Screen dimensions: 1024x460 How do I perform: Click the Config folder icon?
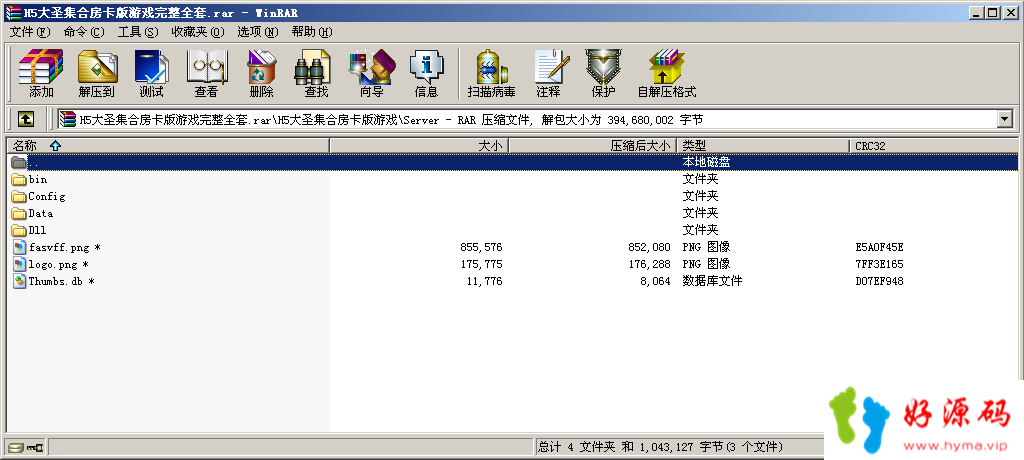pos(19,196)
